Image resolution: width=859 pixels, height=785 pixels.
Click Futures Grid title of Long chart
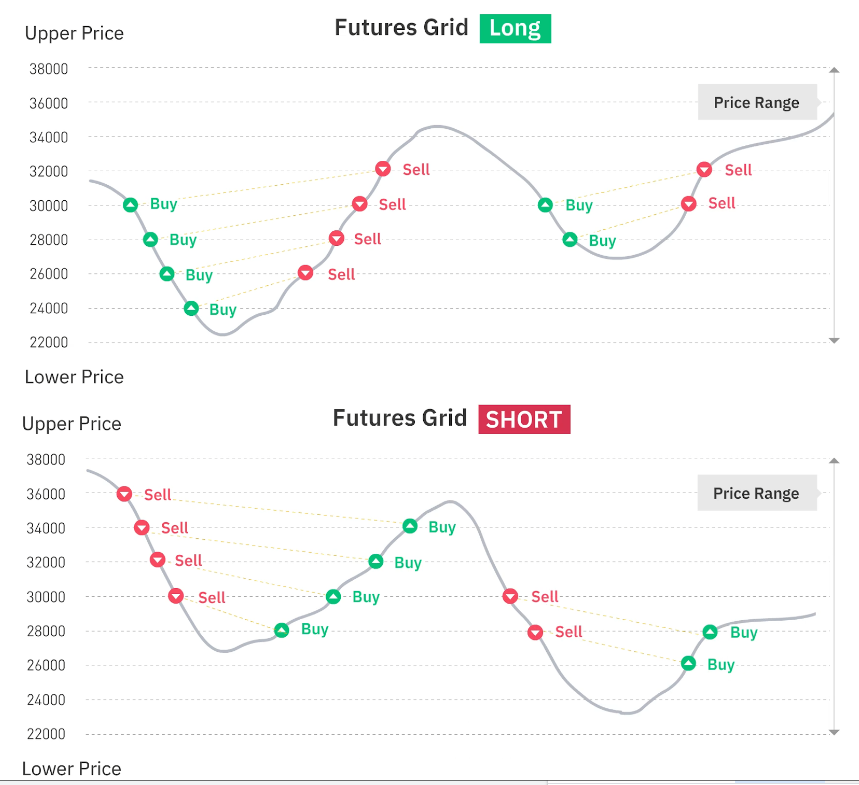401,27
